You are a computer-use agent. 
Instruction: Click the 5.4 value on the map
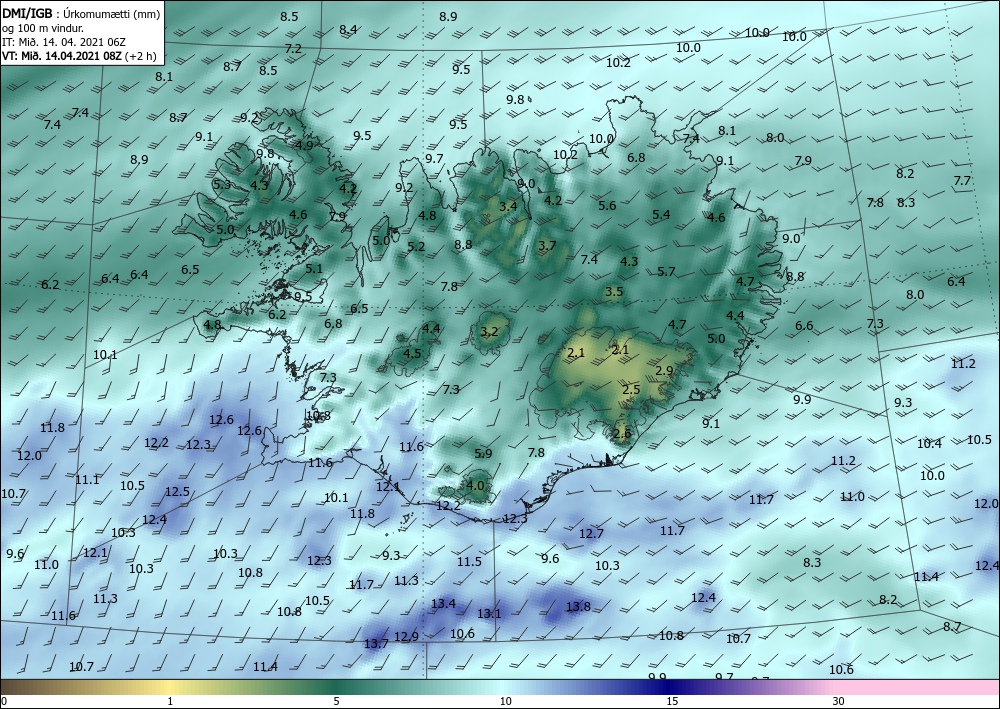pyautogui.click(x=661, y=215)
